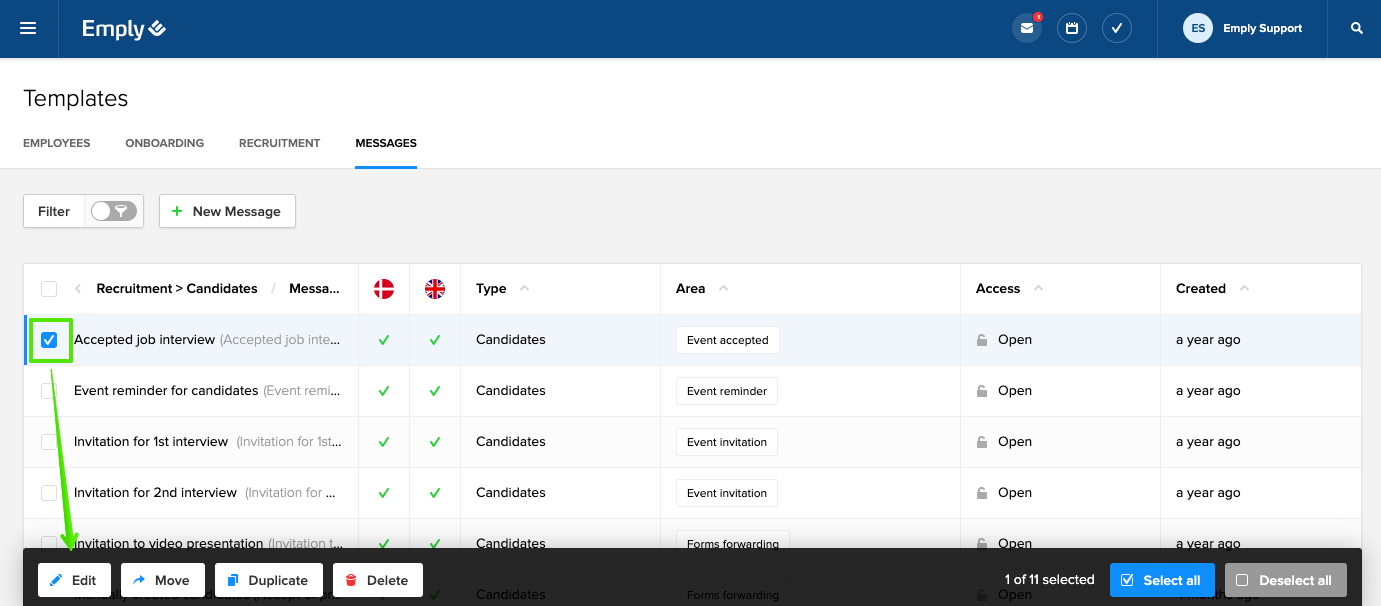Click the New Message button
Screen dimensions: 1381x606
click(x=227, y=211)
